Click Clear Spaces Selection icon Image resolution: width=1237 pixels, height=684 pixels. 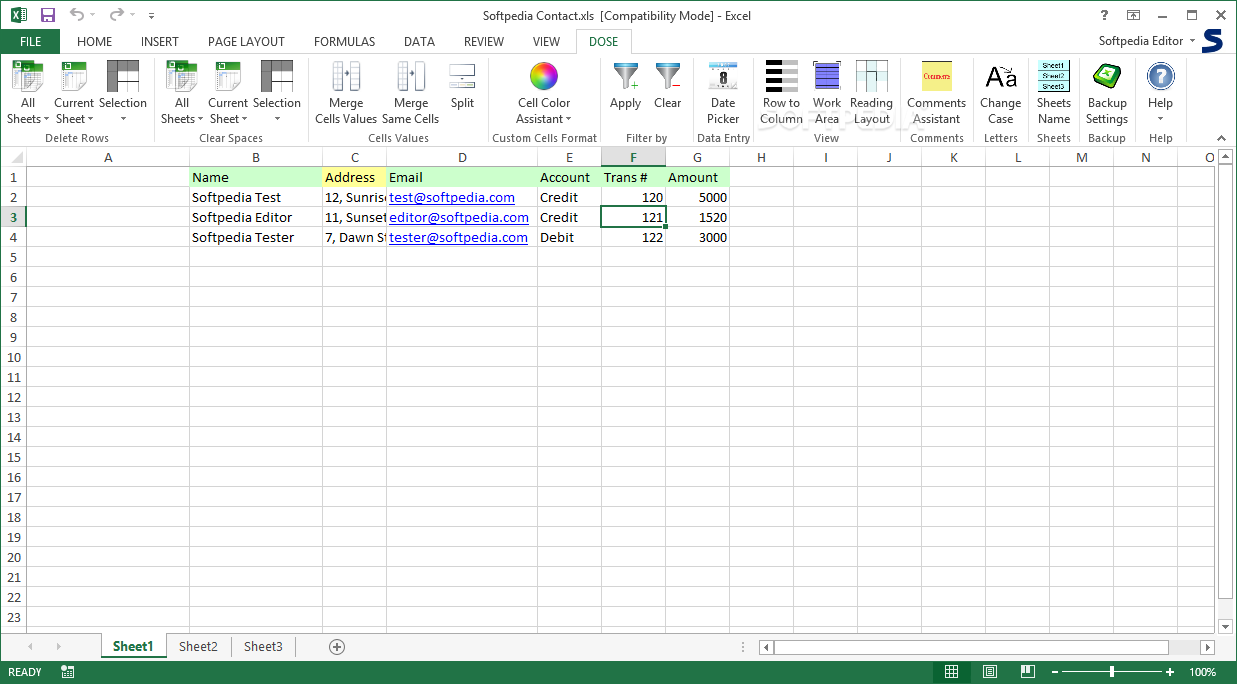(277, 77)
